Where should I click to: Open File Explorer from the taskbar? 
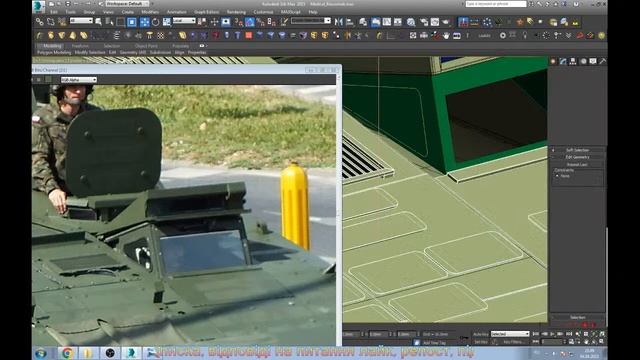tap(88, 353)
